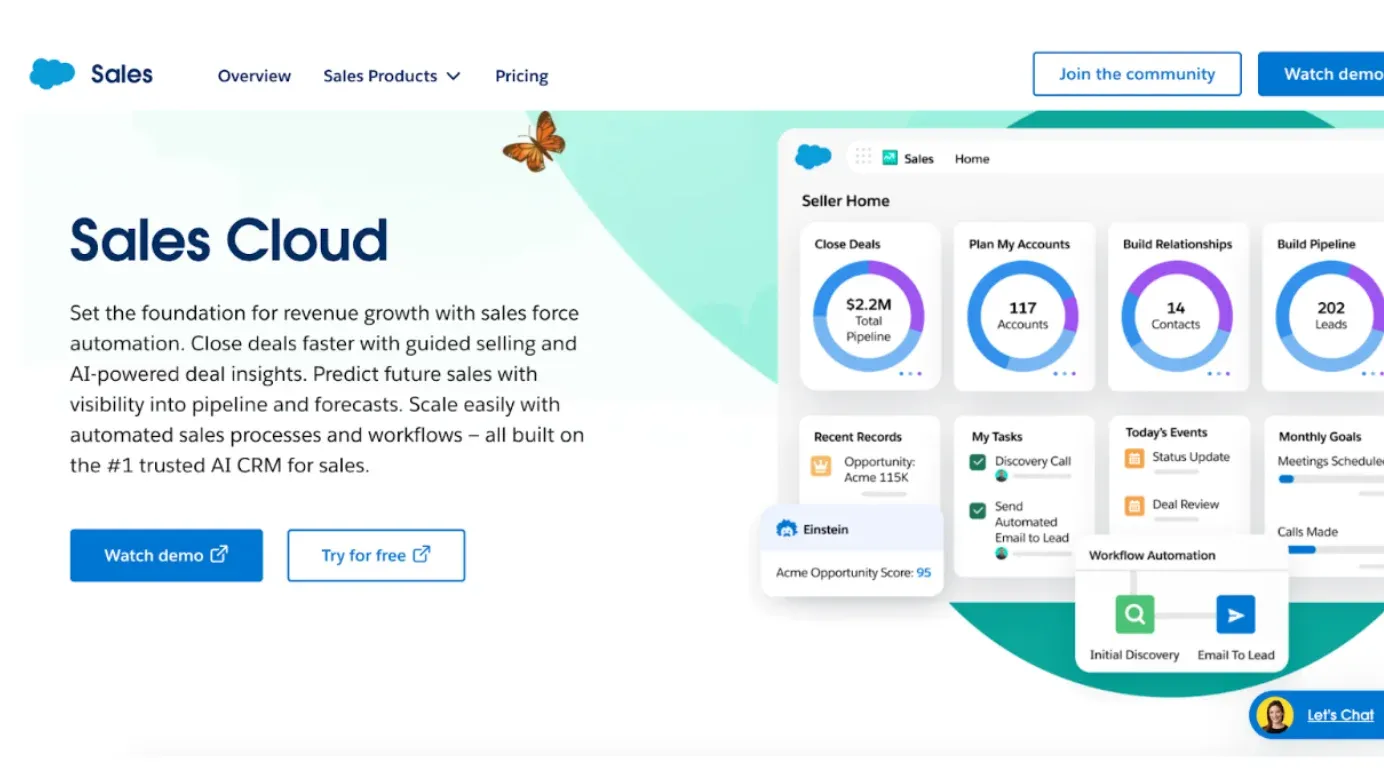Open the app launcher dots grid

(863, 157)
